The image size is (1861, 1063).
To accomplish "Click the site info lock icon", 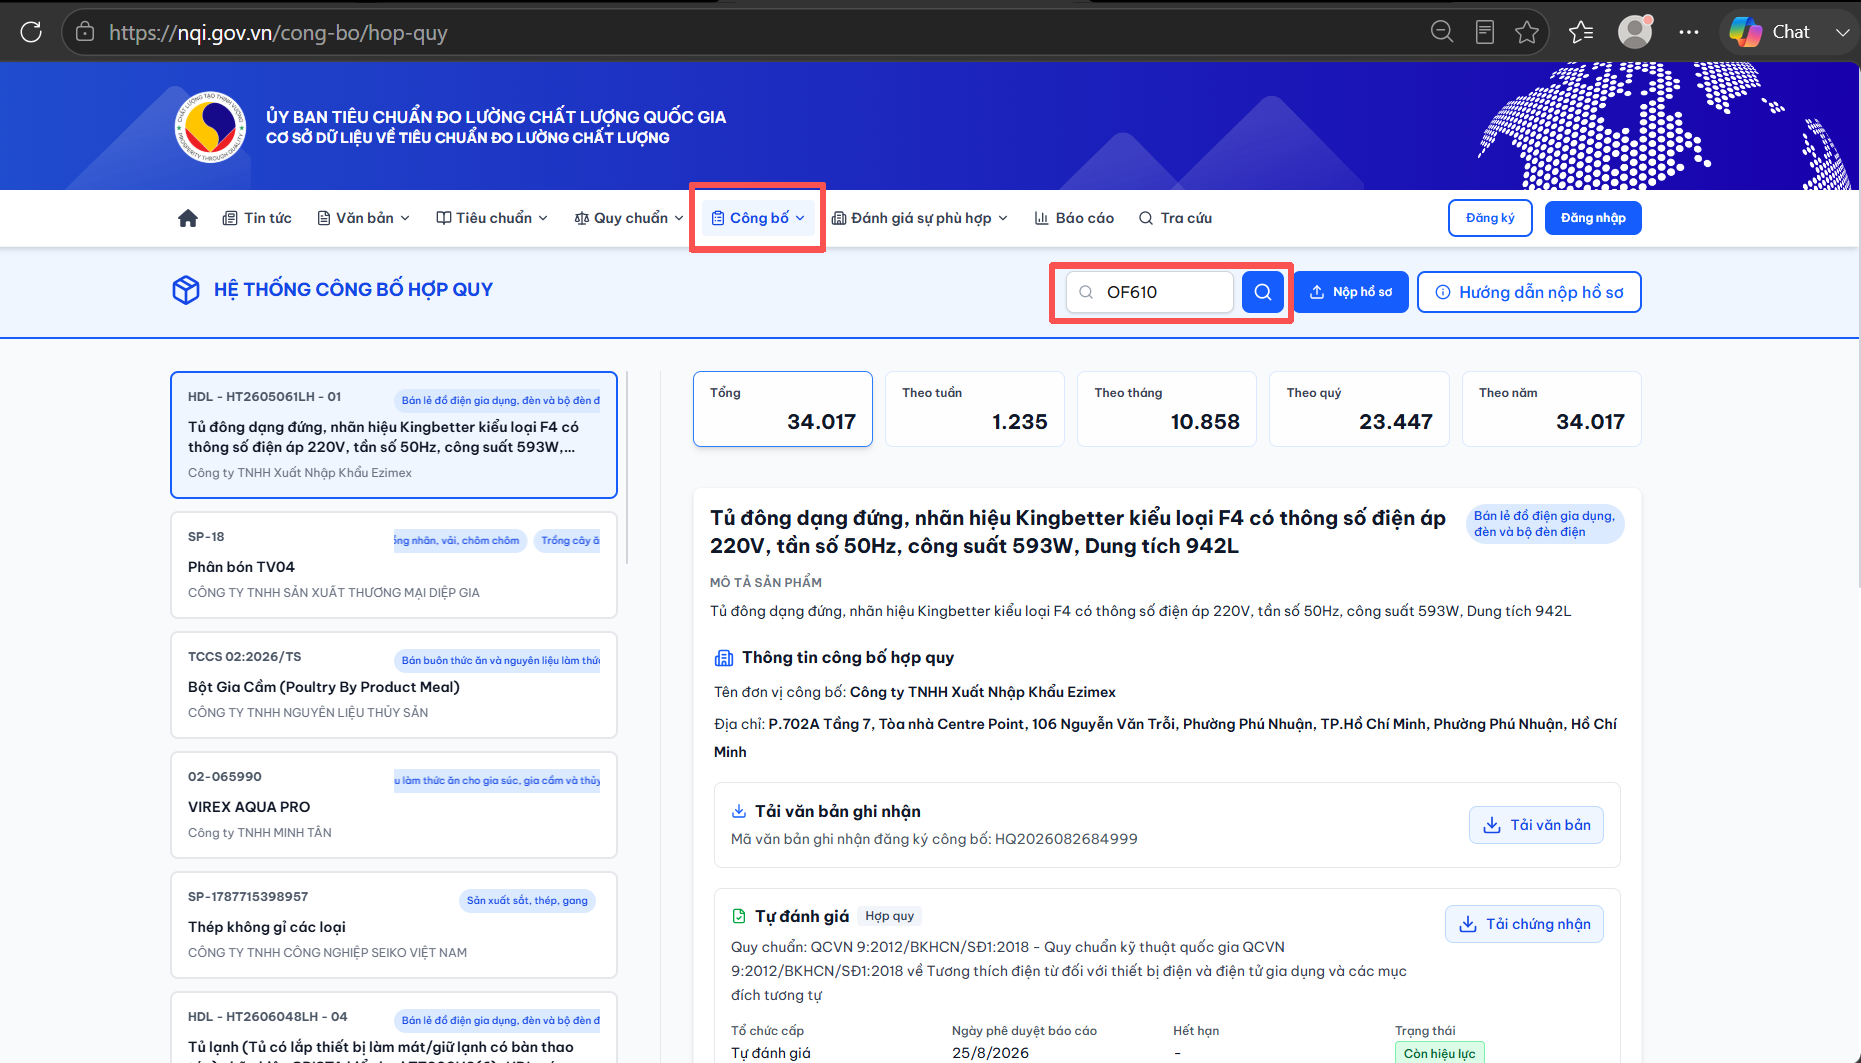I will [x=86, y=32].
